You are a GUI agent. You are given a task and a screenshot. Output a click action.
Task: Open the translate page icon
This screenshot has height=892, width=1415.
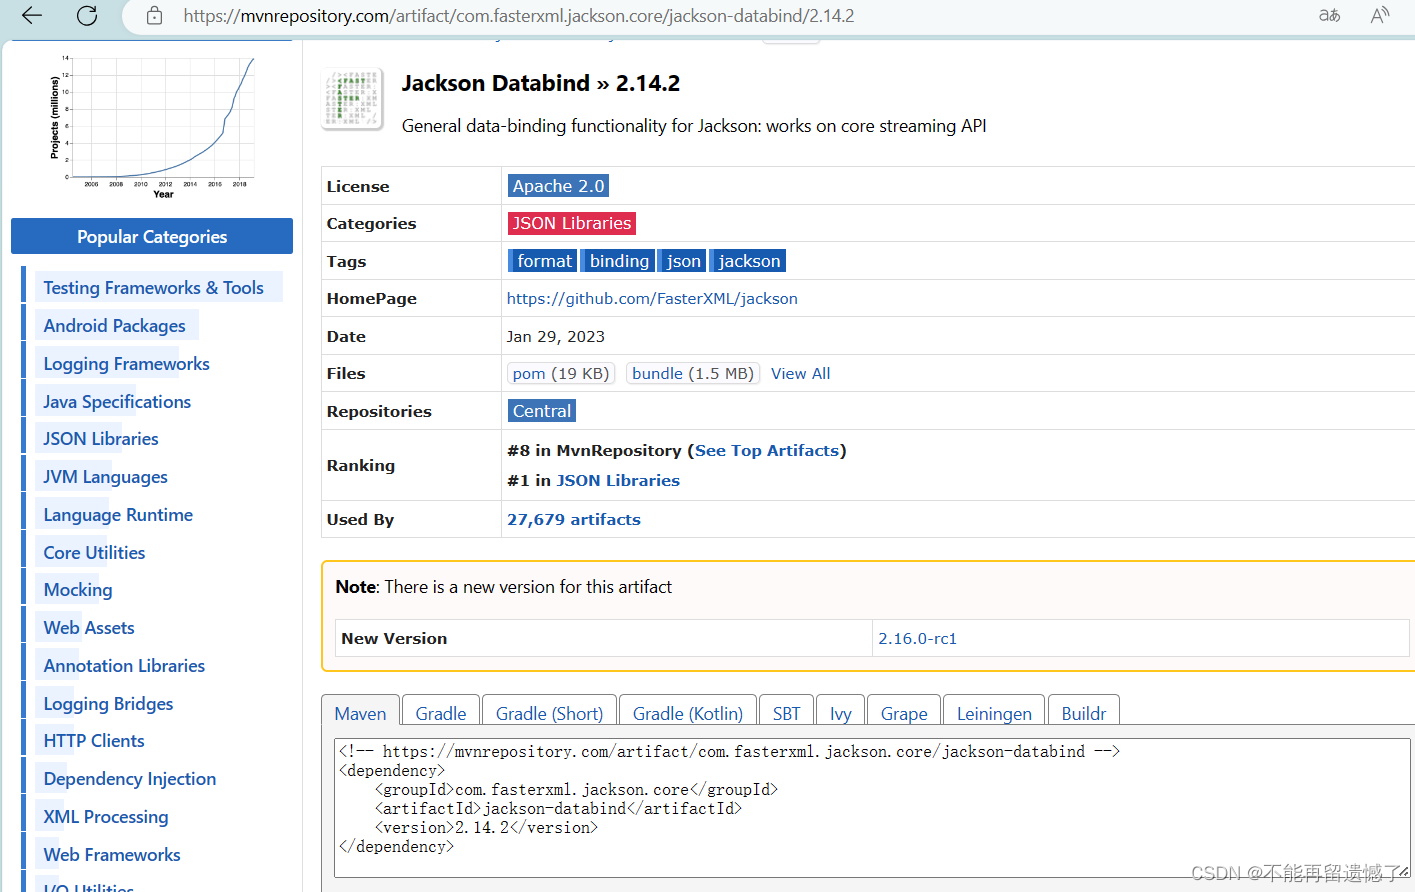[1329, 15]
